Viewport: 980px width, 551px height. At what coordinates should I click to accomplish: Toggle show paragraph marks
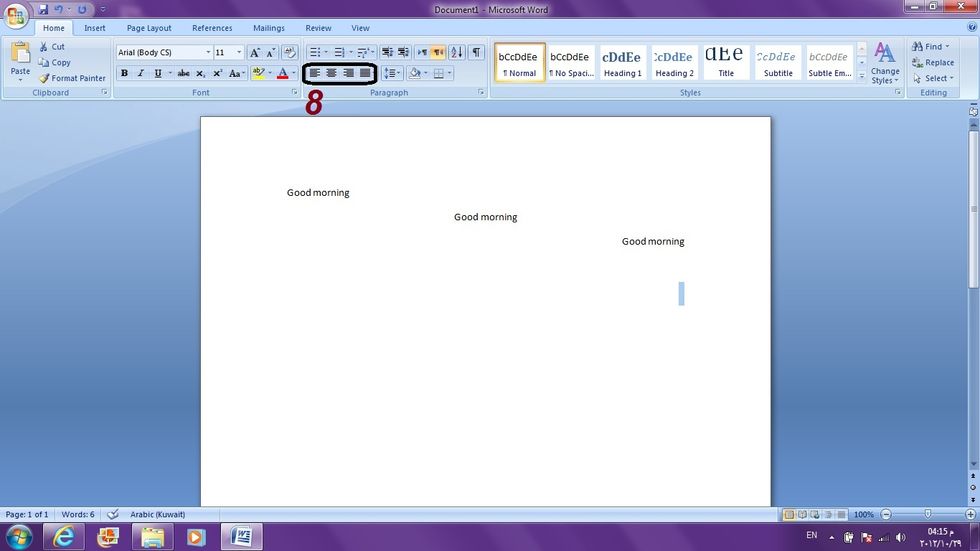[476, 52]
